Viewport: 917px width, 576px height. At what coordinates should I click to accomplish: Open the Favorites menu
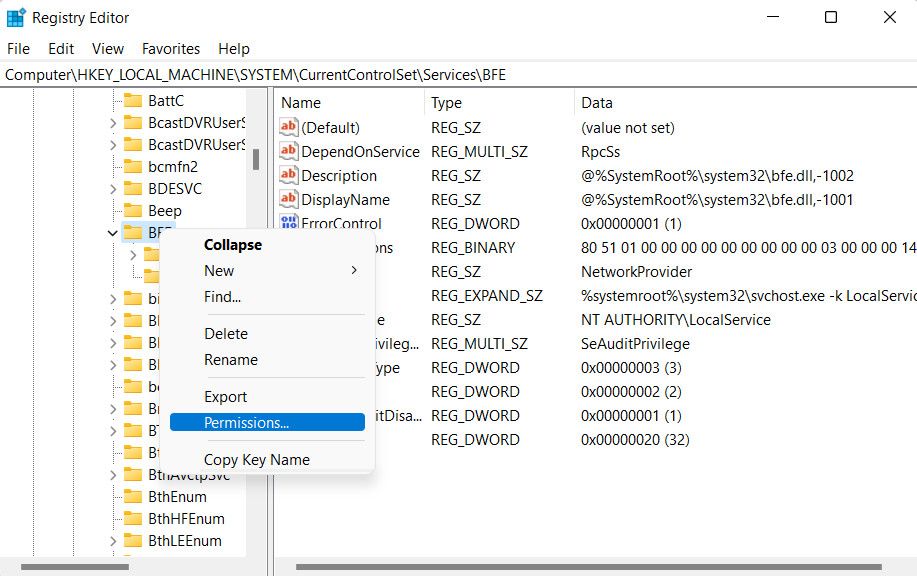pos(171,49)
